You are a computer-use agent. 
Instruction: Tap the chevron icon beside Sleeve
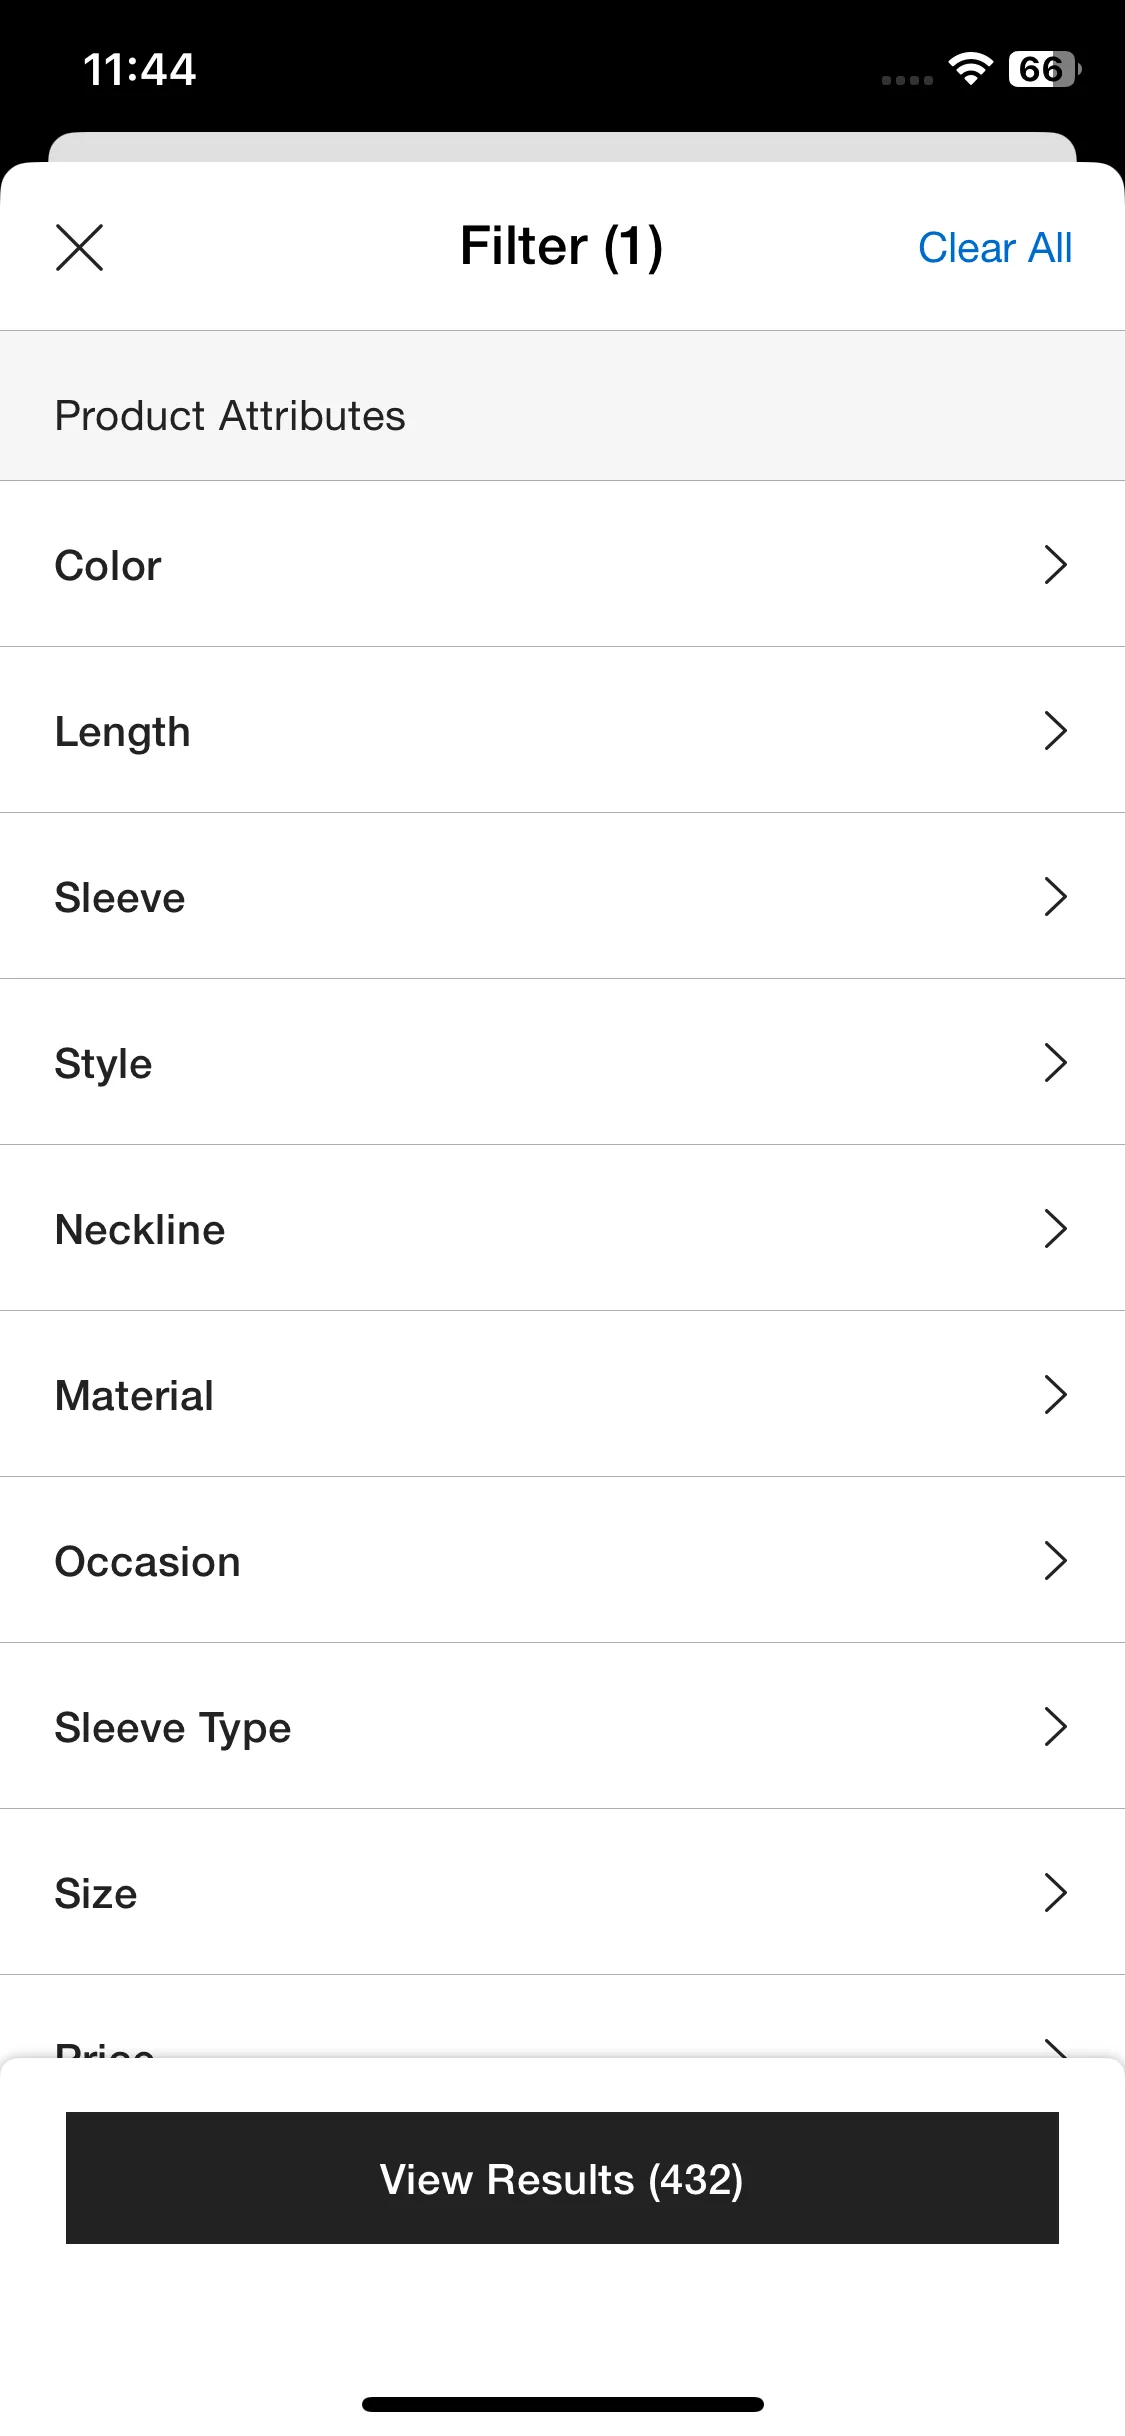pos(1055,896)
